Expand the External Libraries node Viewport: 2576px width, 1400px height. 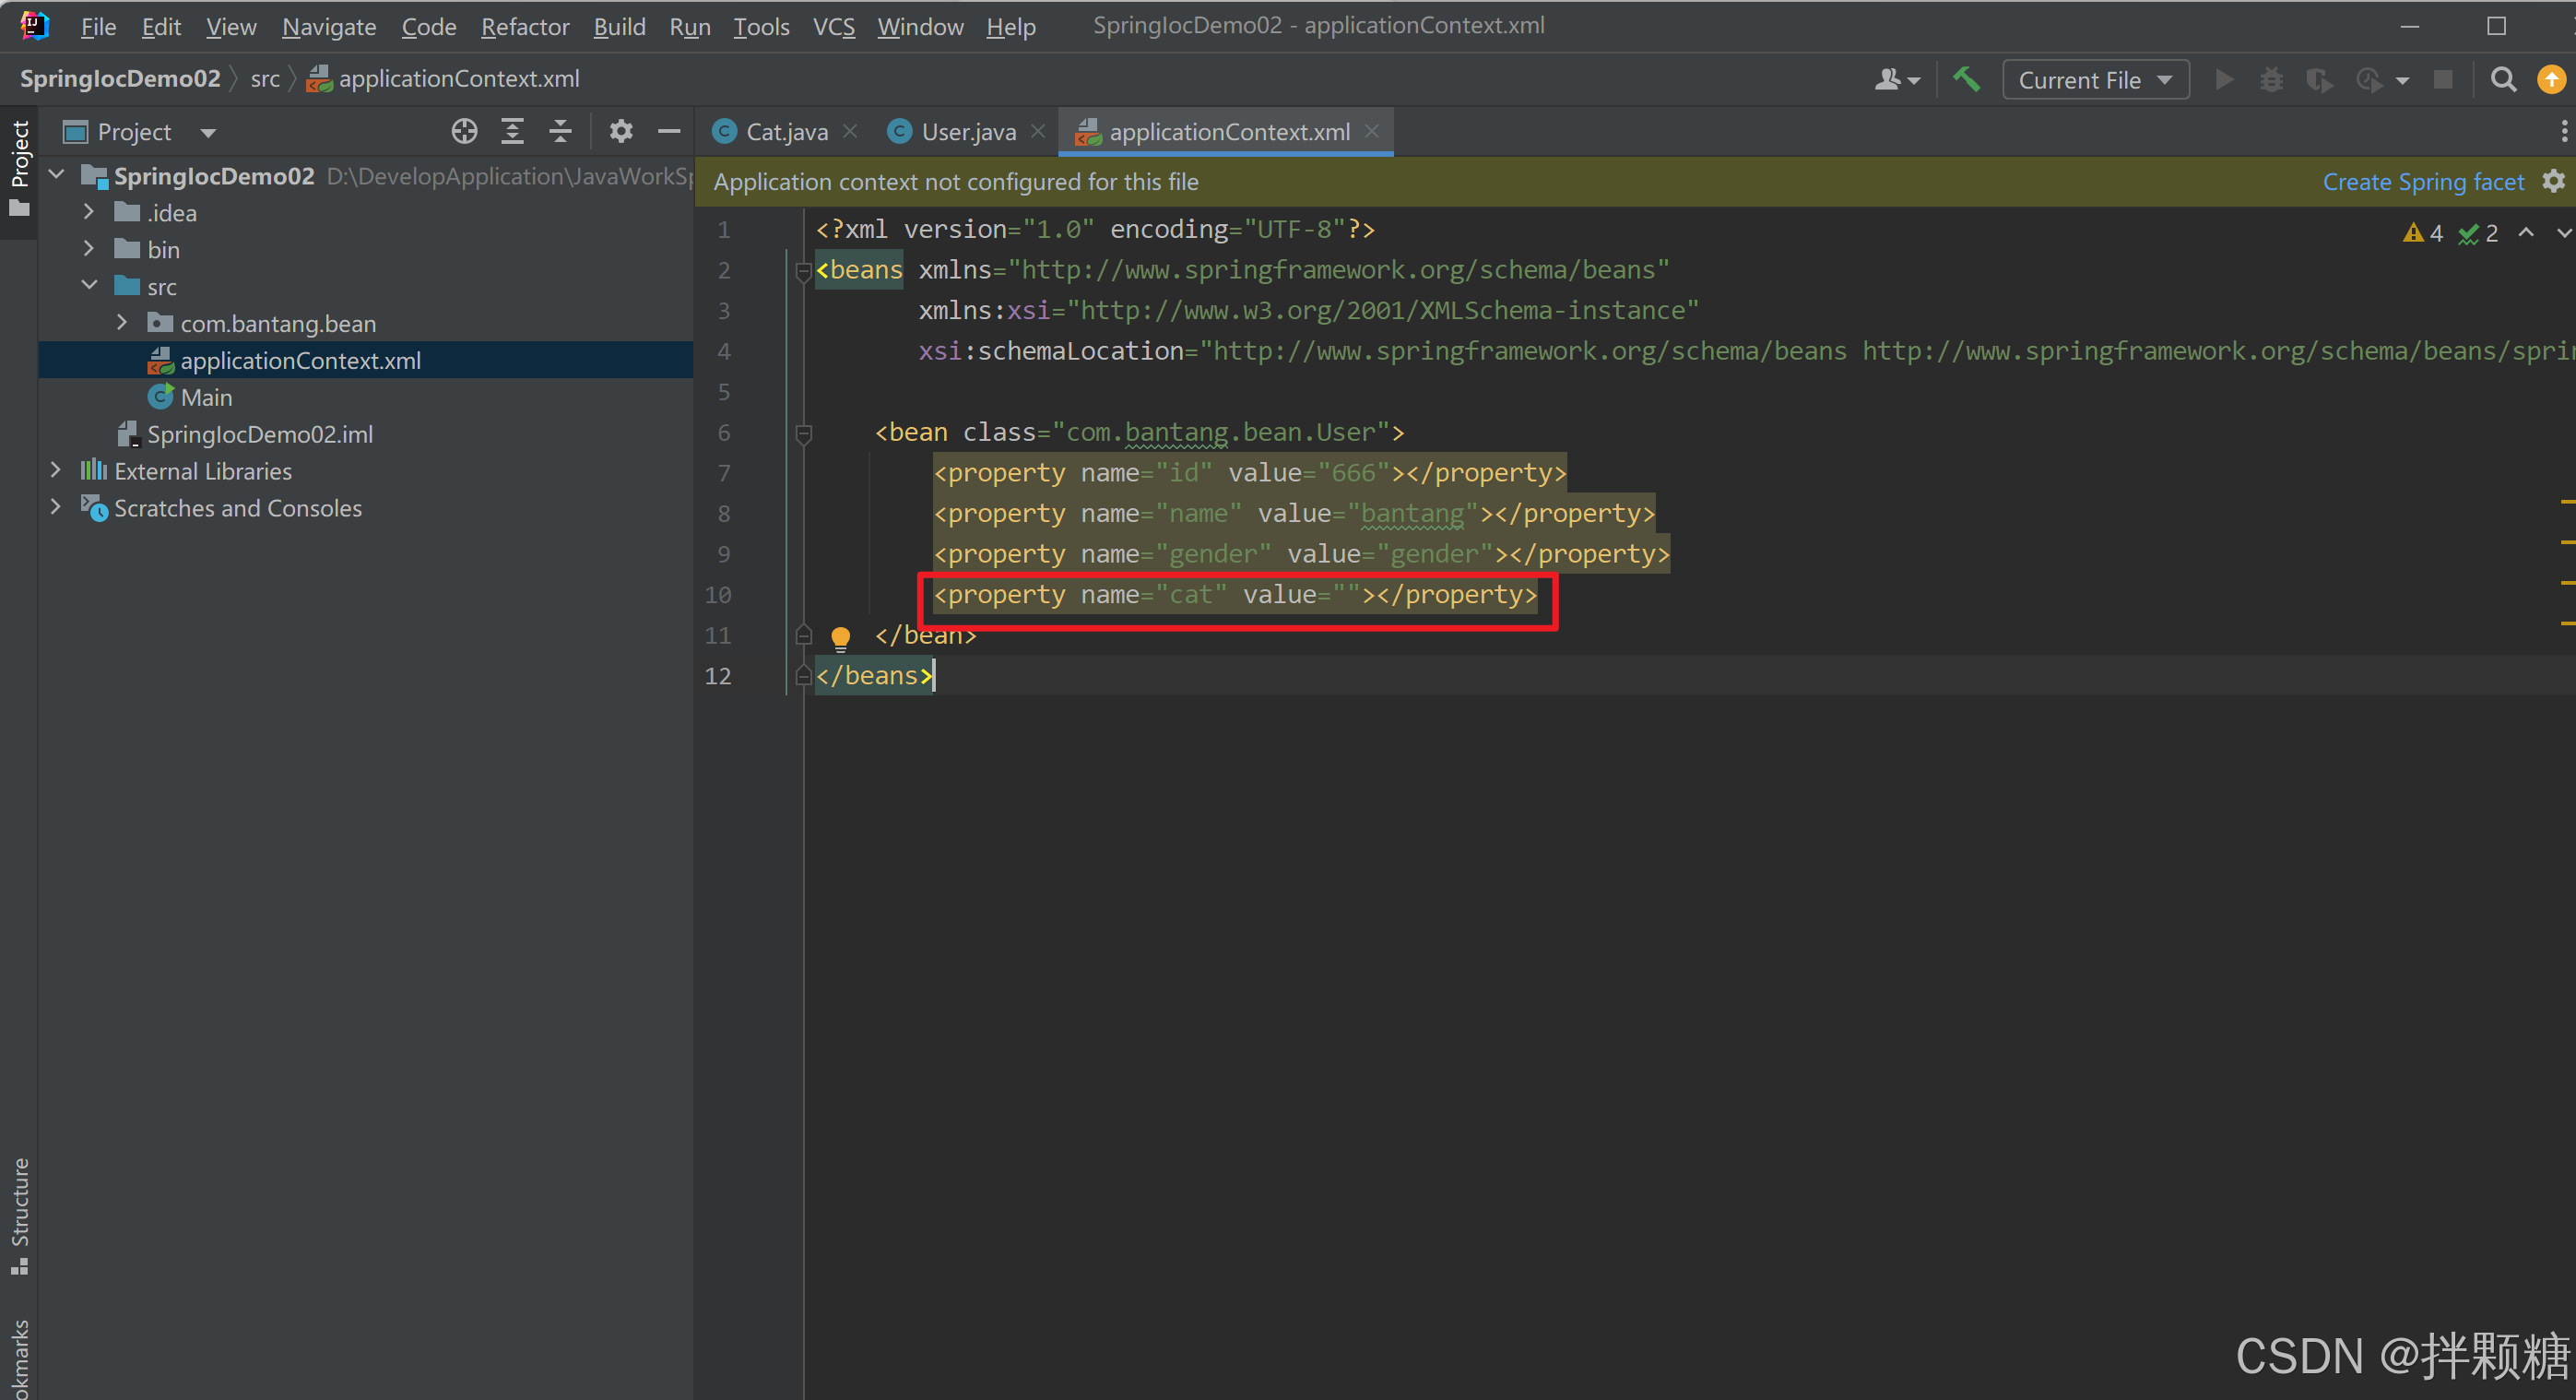[56, 470]
